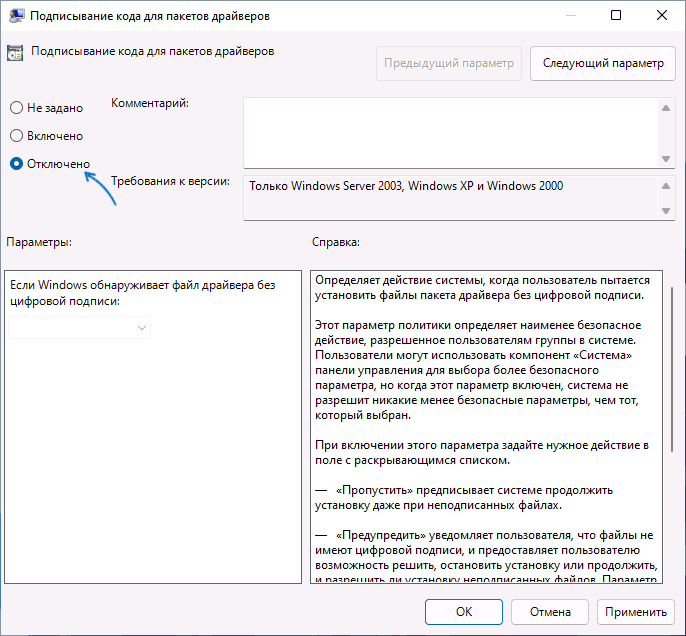
Task: Click the title bar window icon
Action: tap(17, 16)
